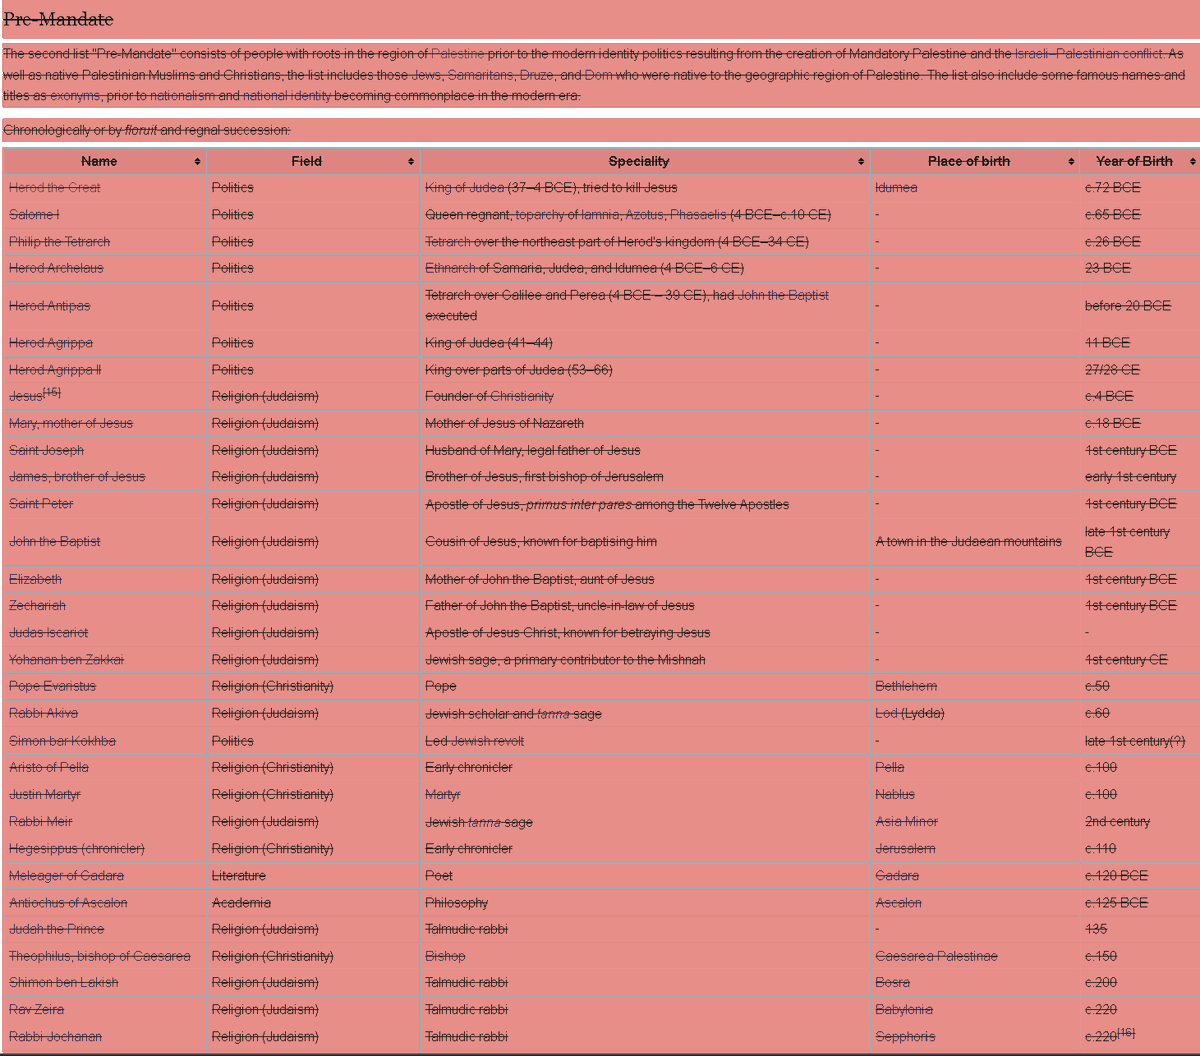Open the Rabbi Jochanan link

[x=56, y=1037]
